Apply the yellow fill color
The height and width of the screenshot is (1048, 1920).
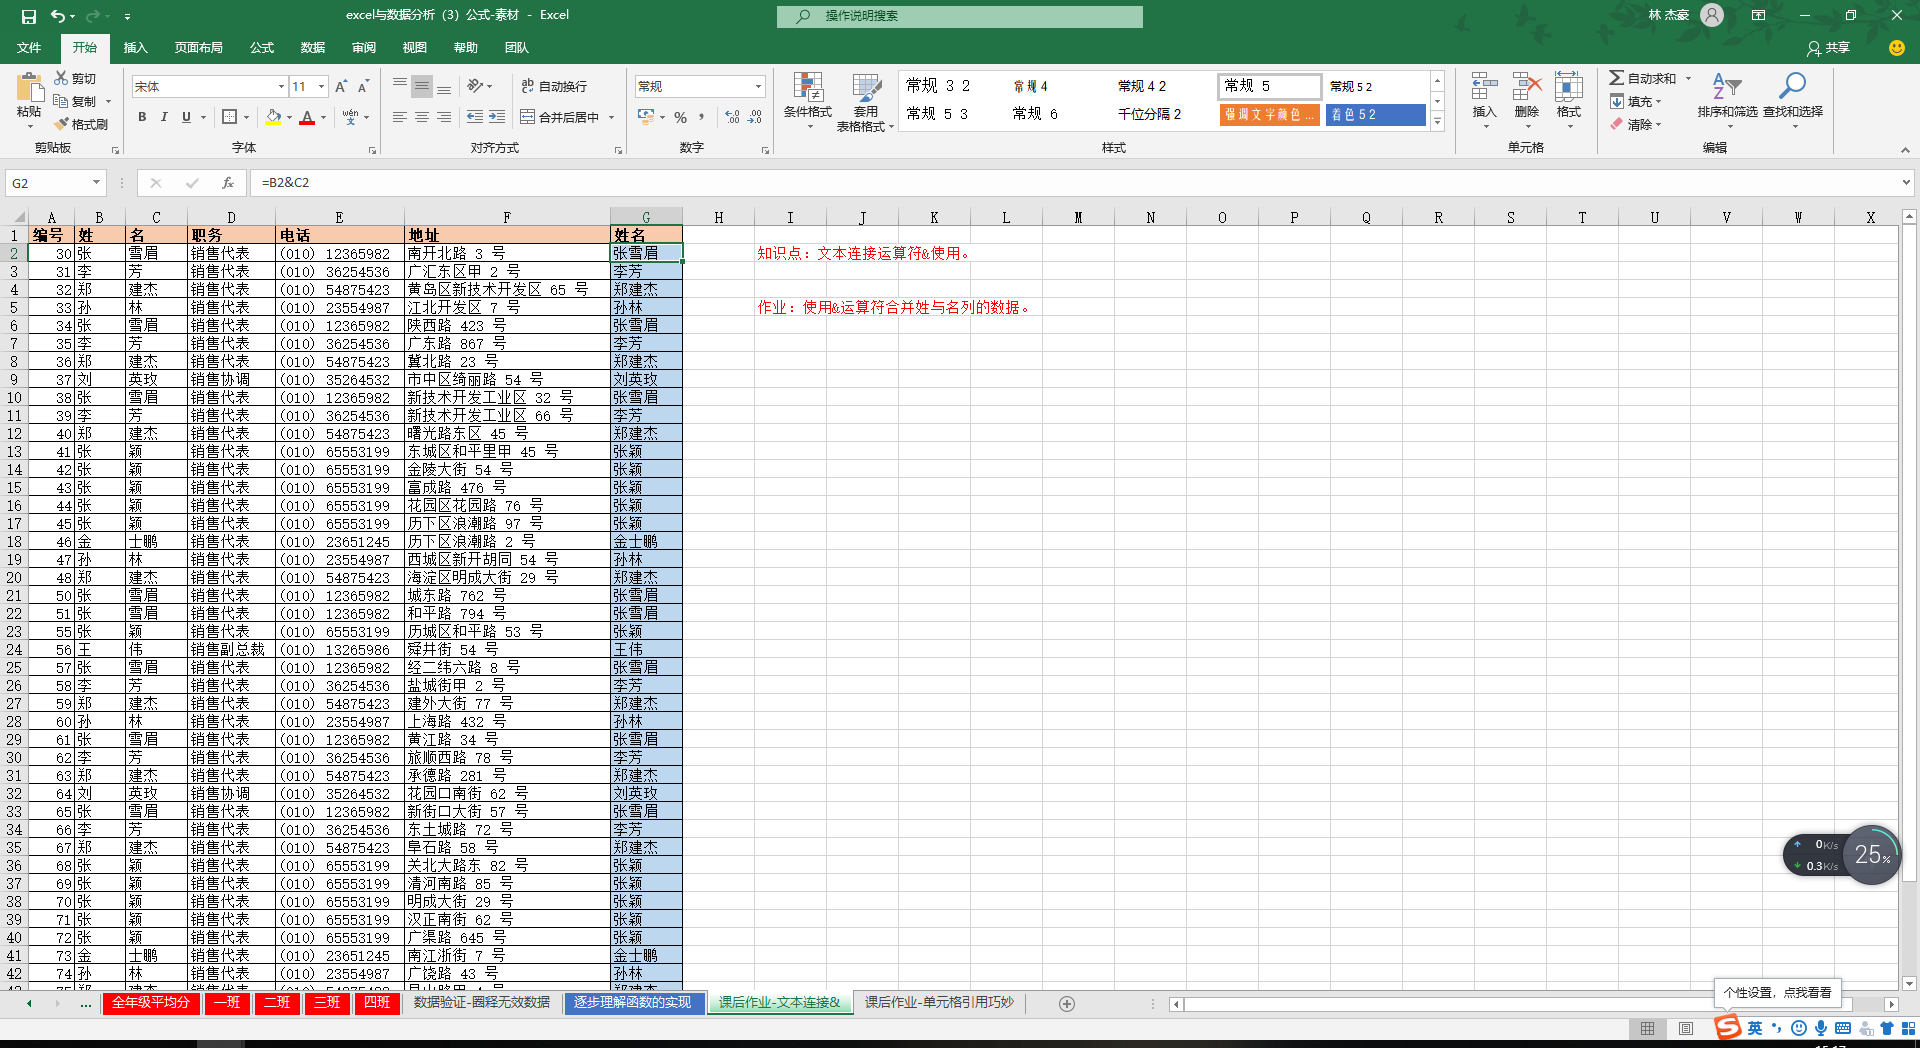click(x=273, y=117)
